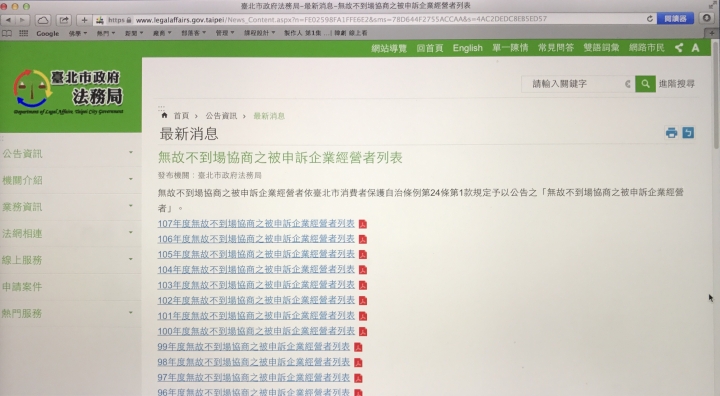Click the blue return/back icon beside printer
720x396 pixels.
click(688, 133)
